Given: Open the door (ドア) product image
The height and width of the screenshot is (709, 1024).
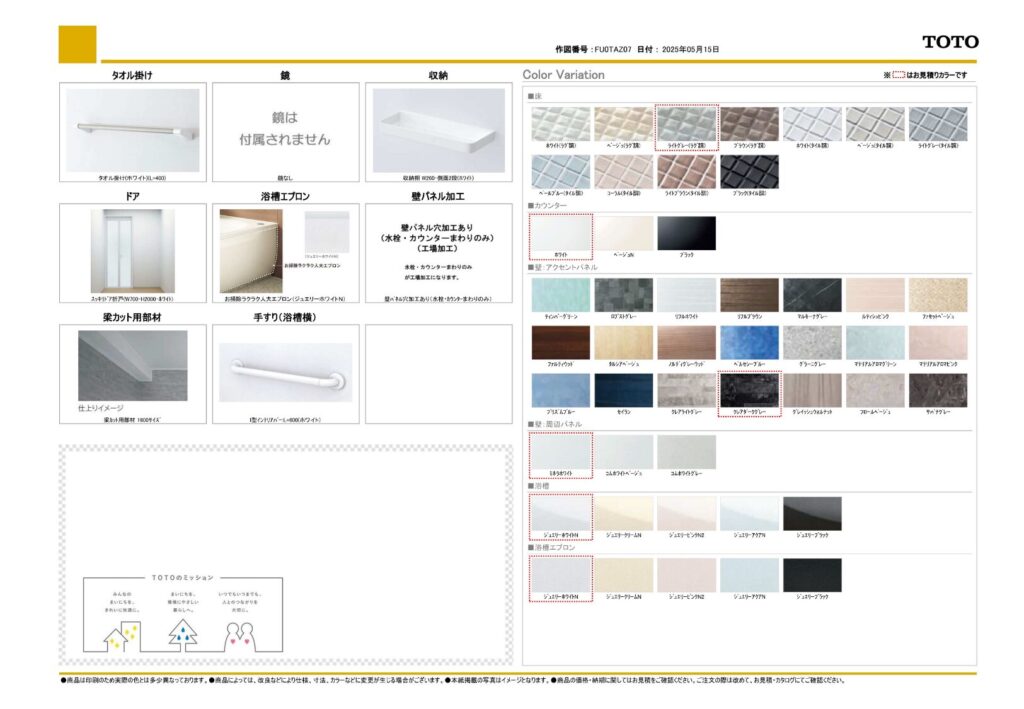Looking at the screenshot, I should (x=133, y=250).
